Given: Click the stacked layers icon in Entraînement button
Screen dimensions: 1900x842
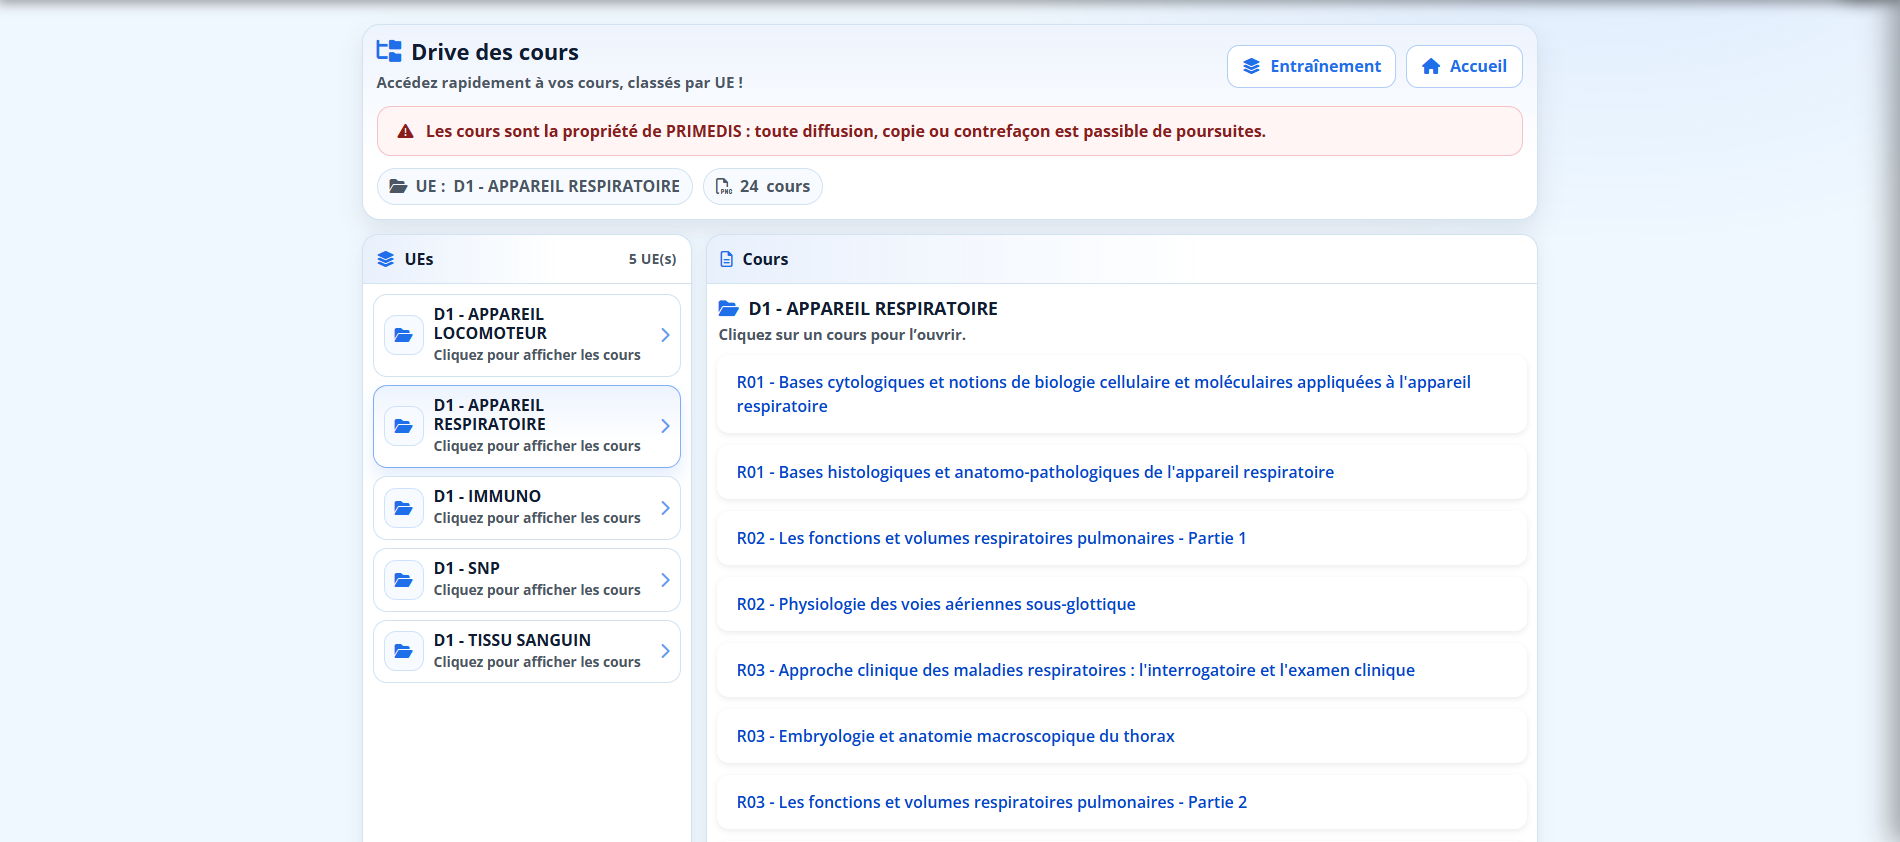Looking at the screenshot, I should coord(1251,66).
